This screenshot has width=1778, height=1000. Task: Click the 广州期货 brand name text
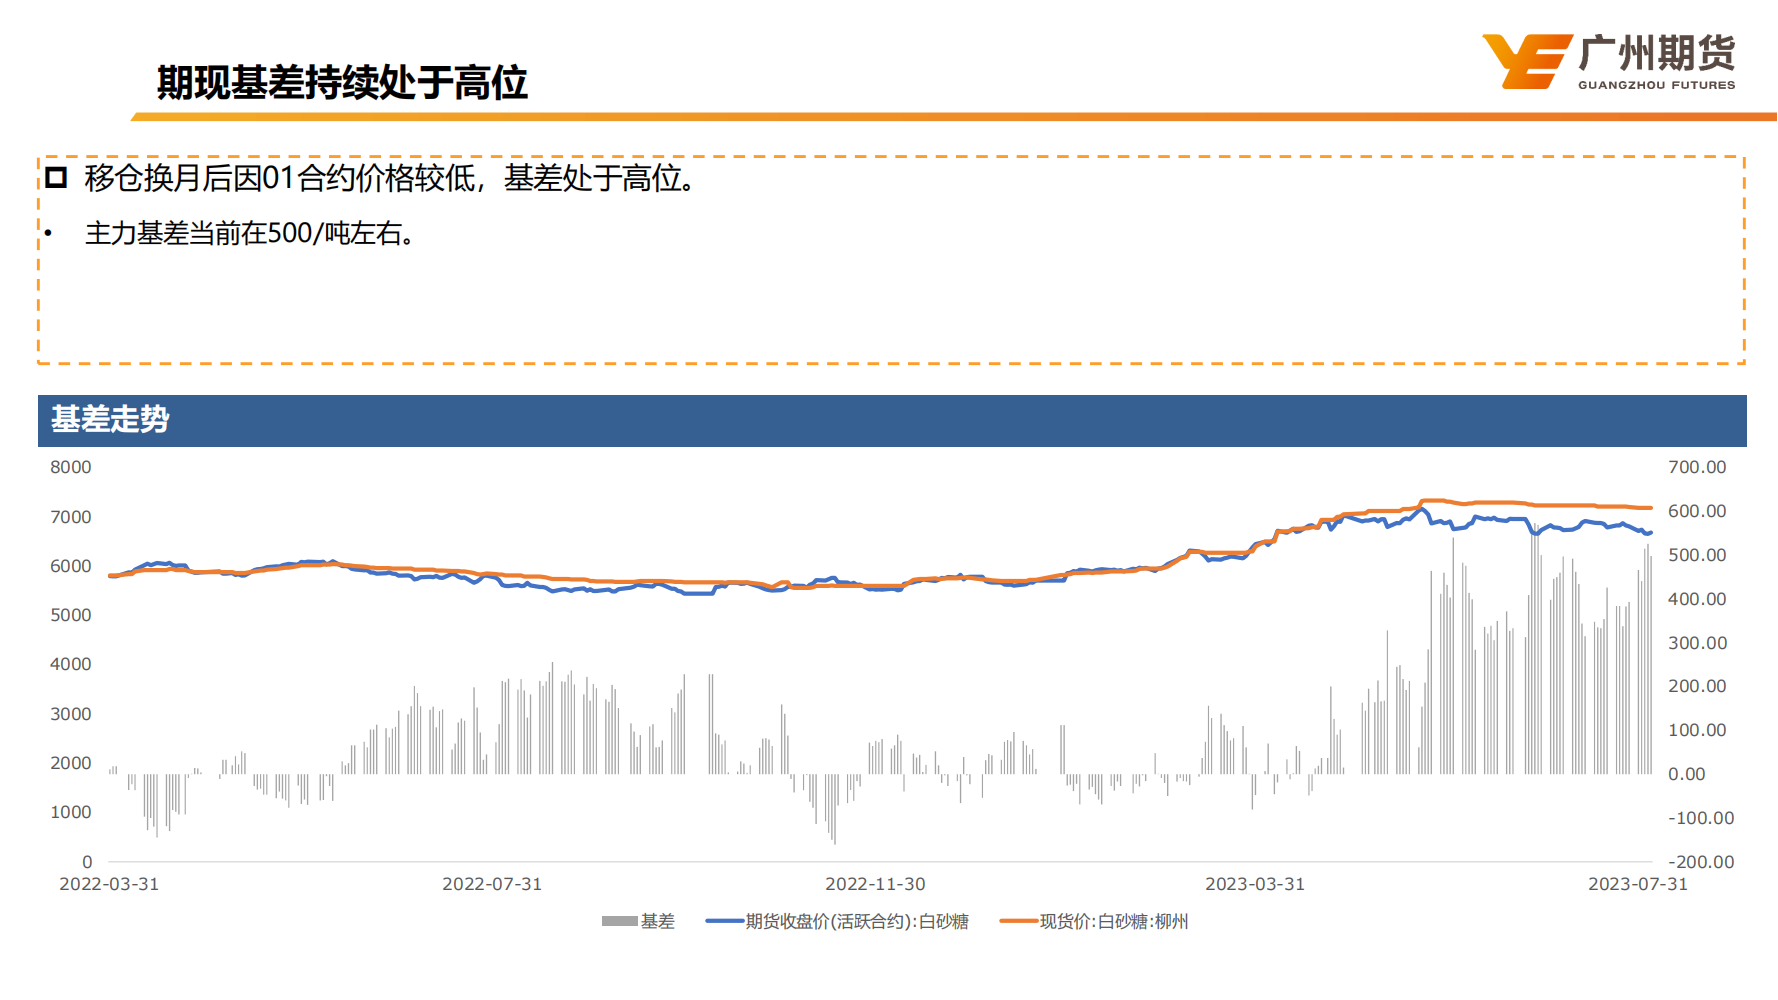click(1656, 53)
